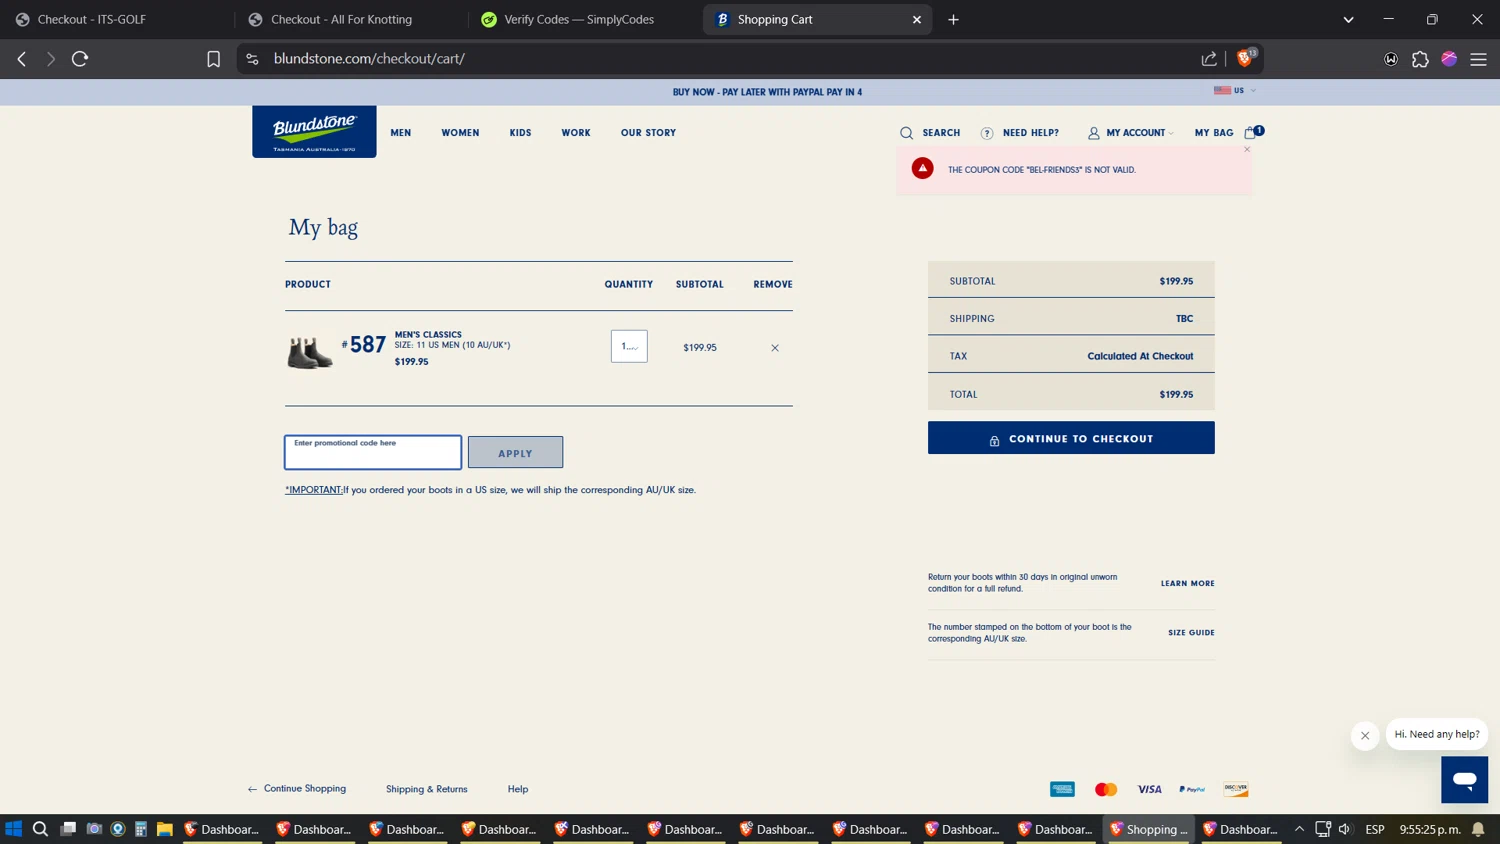Dismiss the invalid coupon alert
This screenshot has height=844, width=1500.
tap(1247, 149)
